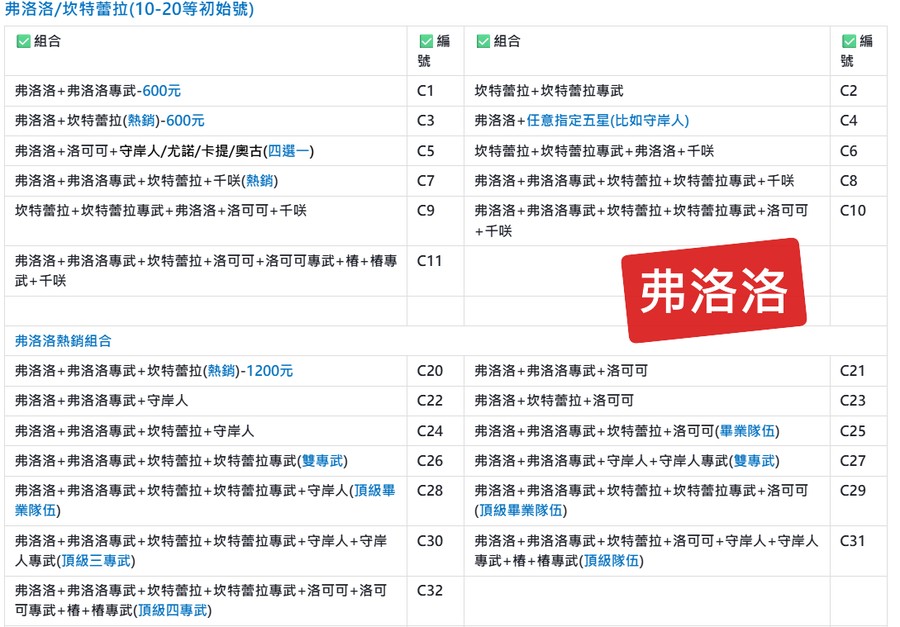
Task: Click the 600元 price link in row C1
Action: click(x=161, y=91)
